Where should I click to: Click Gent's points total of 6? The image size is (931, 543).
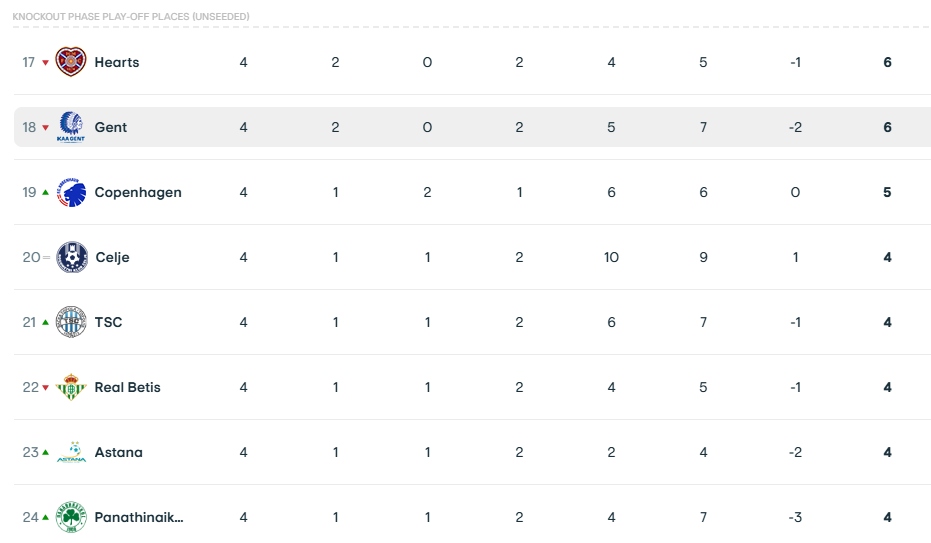tap(887, 127)
